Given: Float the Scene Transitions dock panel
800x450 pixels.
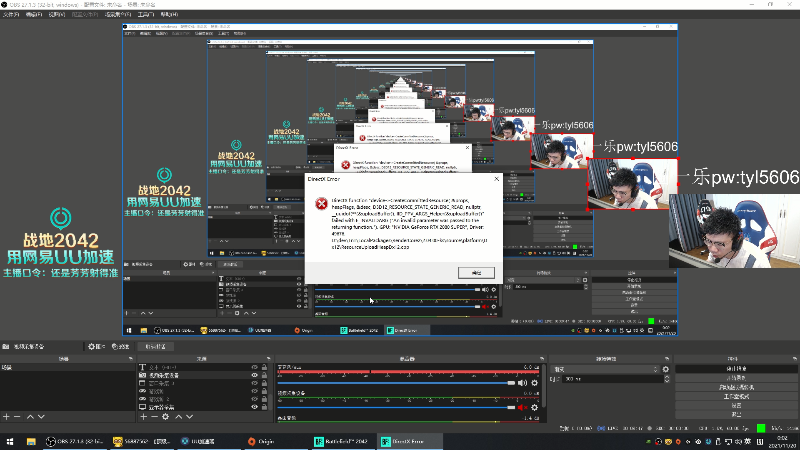Looking at the screenshot, I should click(x=667, y=359).
